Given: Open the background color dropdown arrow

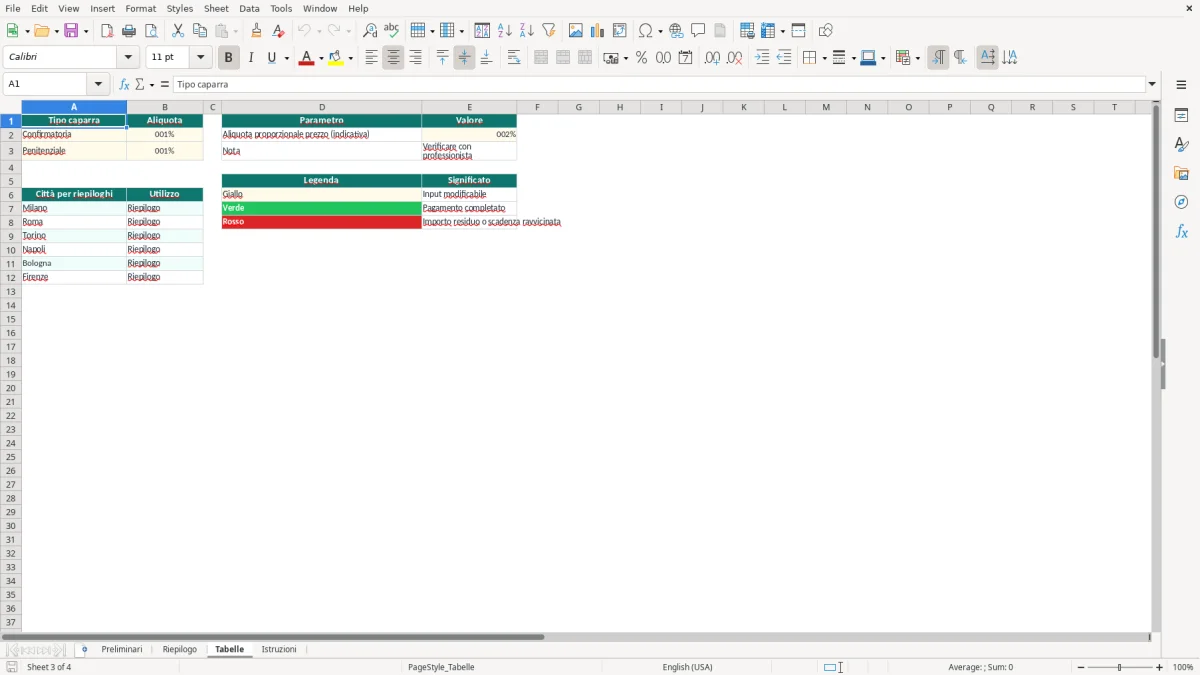Looking at the screenshot, I should coord(350,58).
